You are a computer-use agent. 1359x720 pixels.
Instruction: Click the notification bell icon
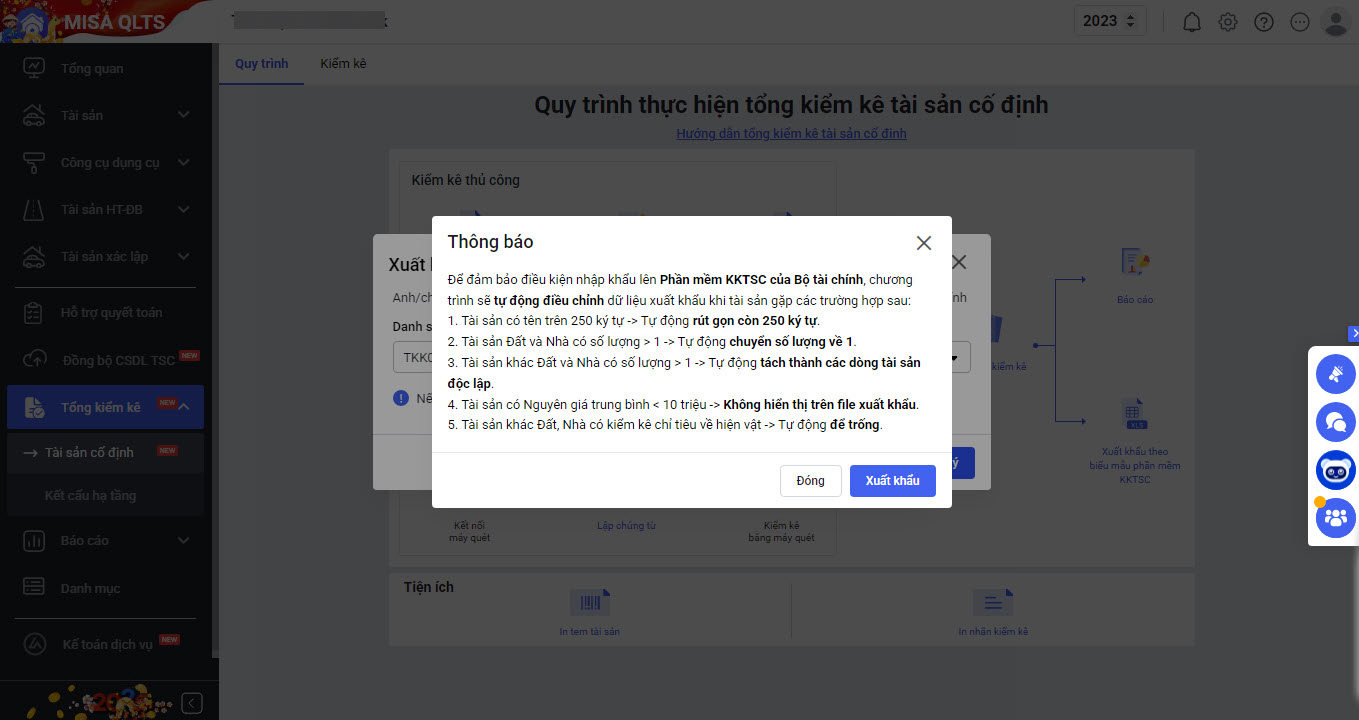[1192, 22]
